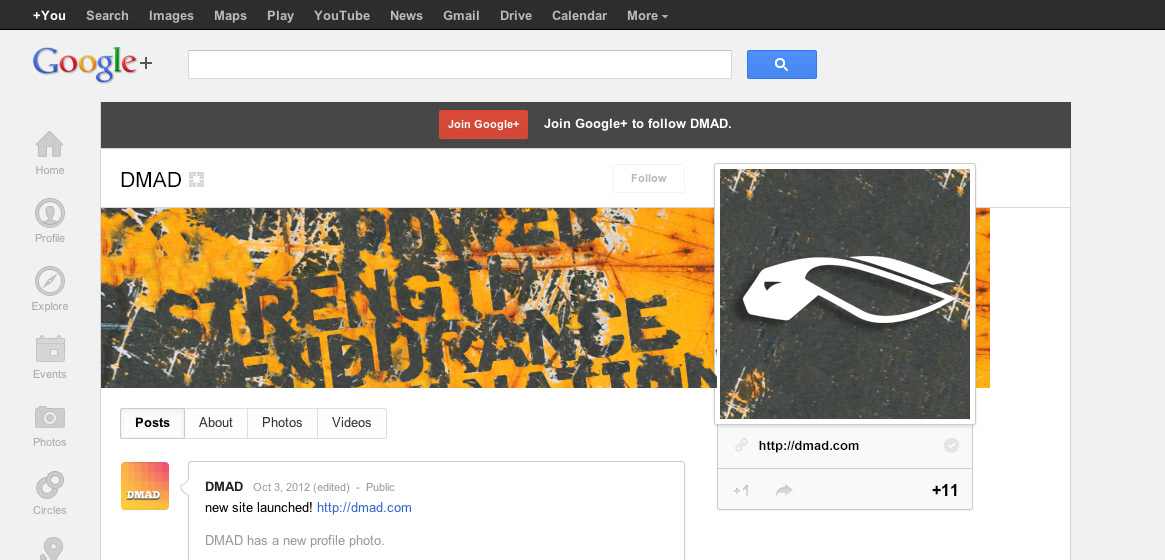Open Play in the top bar
The height and width of the screenshot is (560, 1165).
coord(280,16)
